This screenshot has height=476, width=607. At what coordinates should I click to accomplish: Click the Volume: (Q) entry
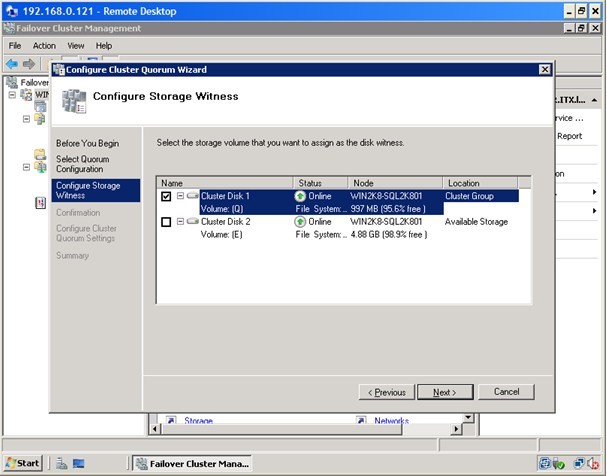tap(222, 209)
